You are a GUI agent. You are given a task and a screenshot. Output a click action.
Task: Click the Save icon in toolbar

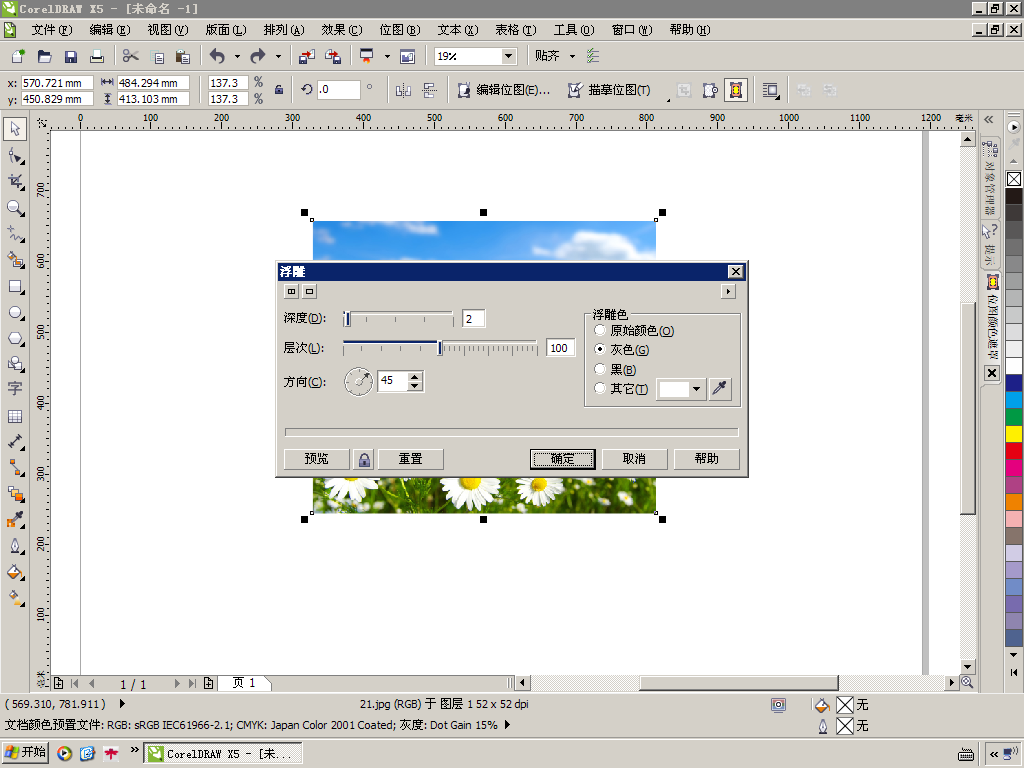click(x=71, y=57)
